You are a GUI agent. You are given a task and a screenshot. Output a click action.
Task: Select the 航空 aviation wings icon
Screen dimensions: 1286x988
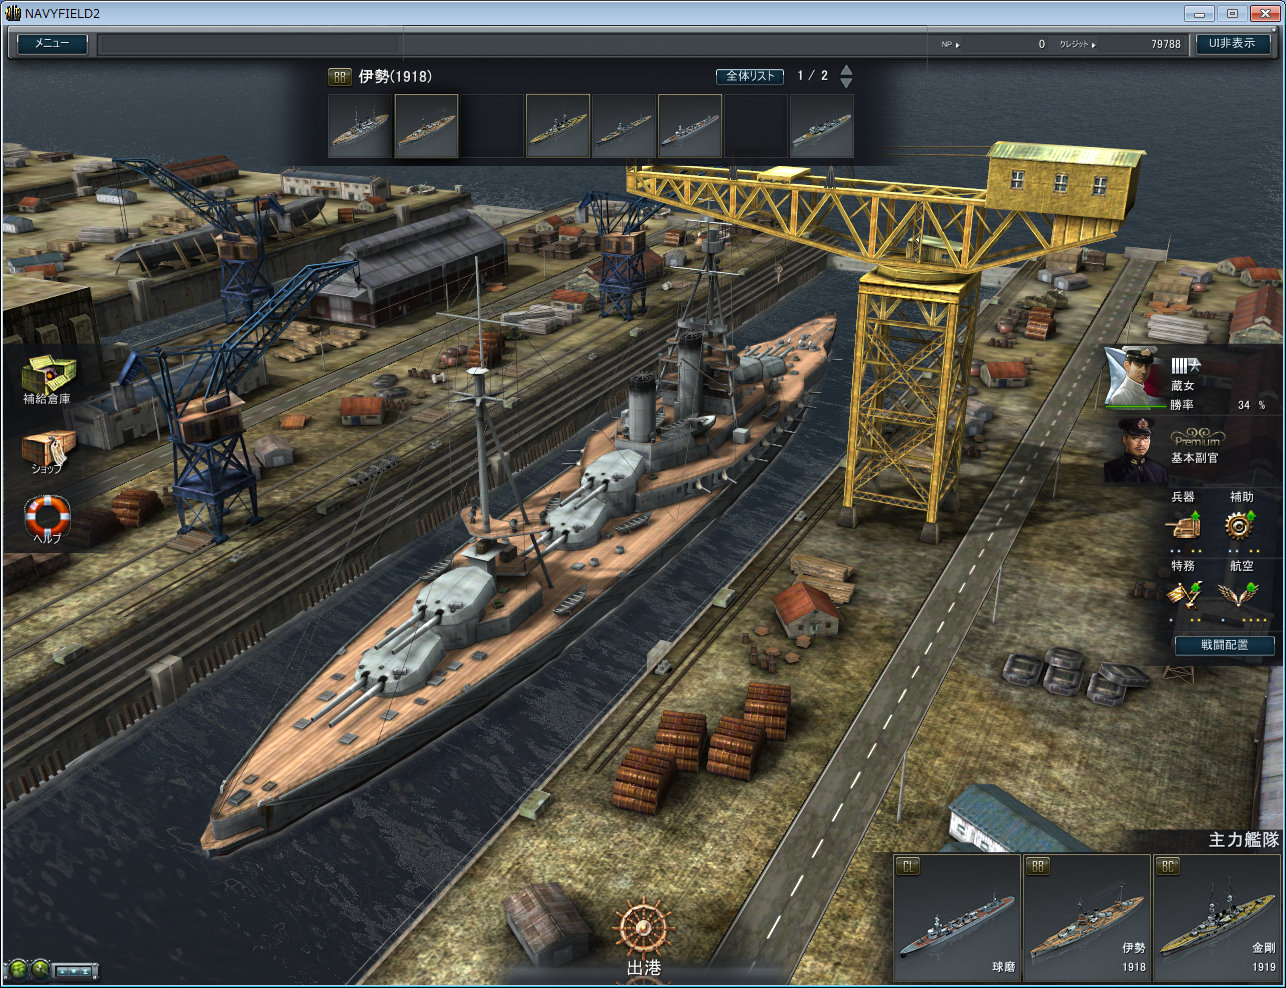1240,594
